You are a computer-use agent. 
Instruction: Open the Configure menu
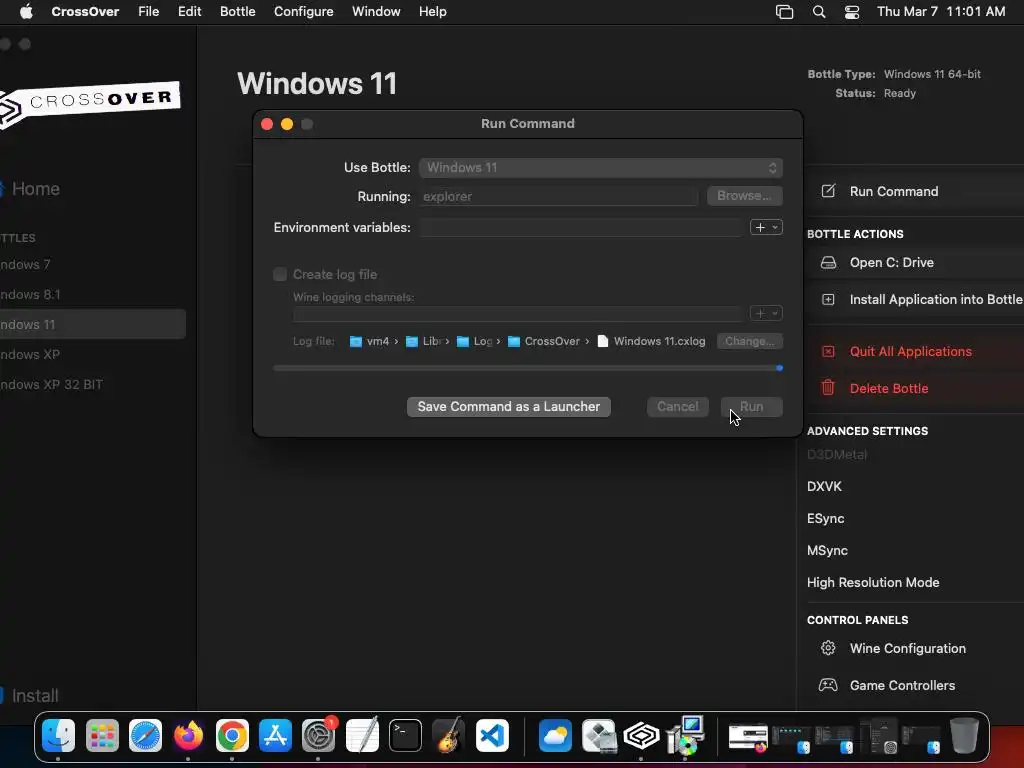click(x=304, y=12)
